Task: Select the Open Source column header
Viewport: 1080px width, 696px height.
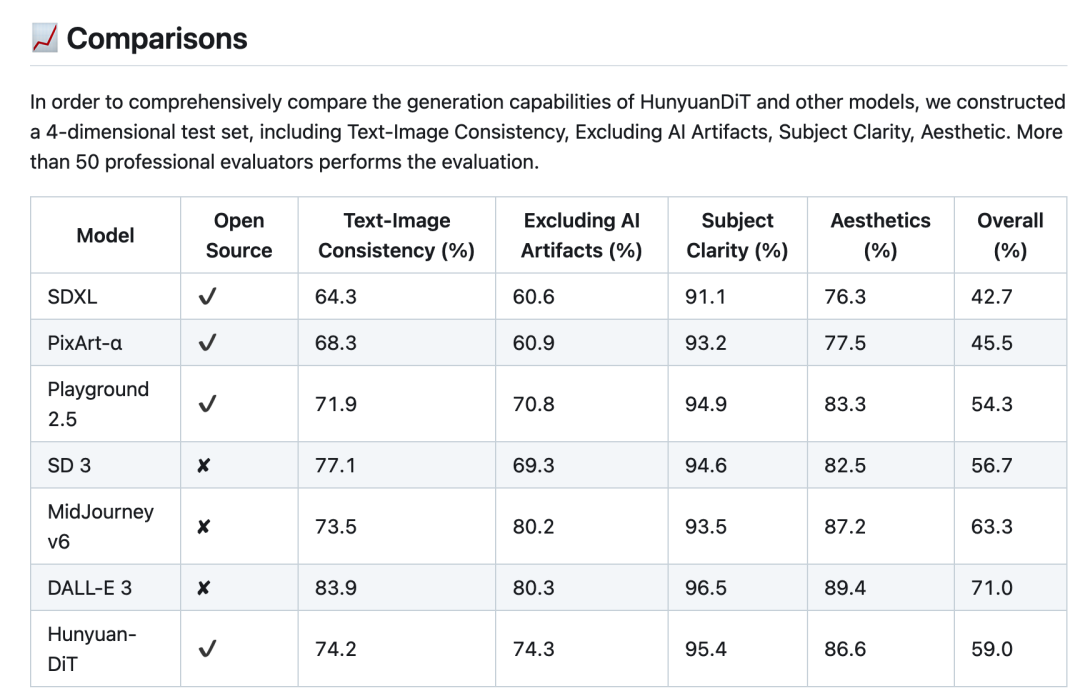Action: (239, 236)
